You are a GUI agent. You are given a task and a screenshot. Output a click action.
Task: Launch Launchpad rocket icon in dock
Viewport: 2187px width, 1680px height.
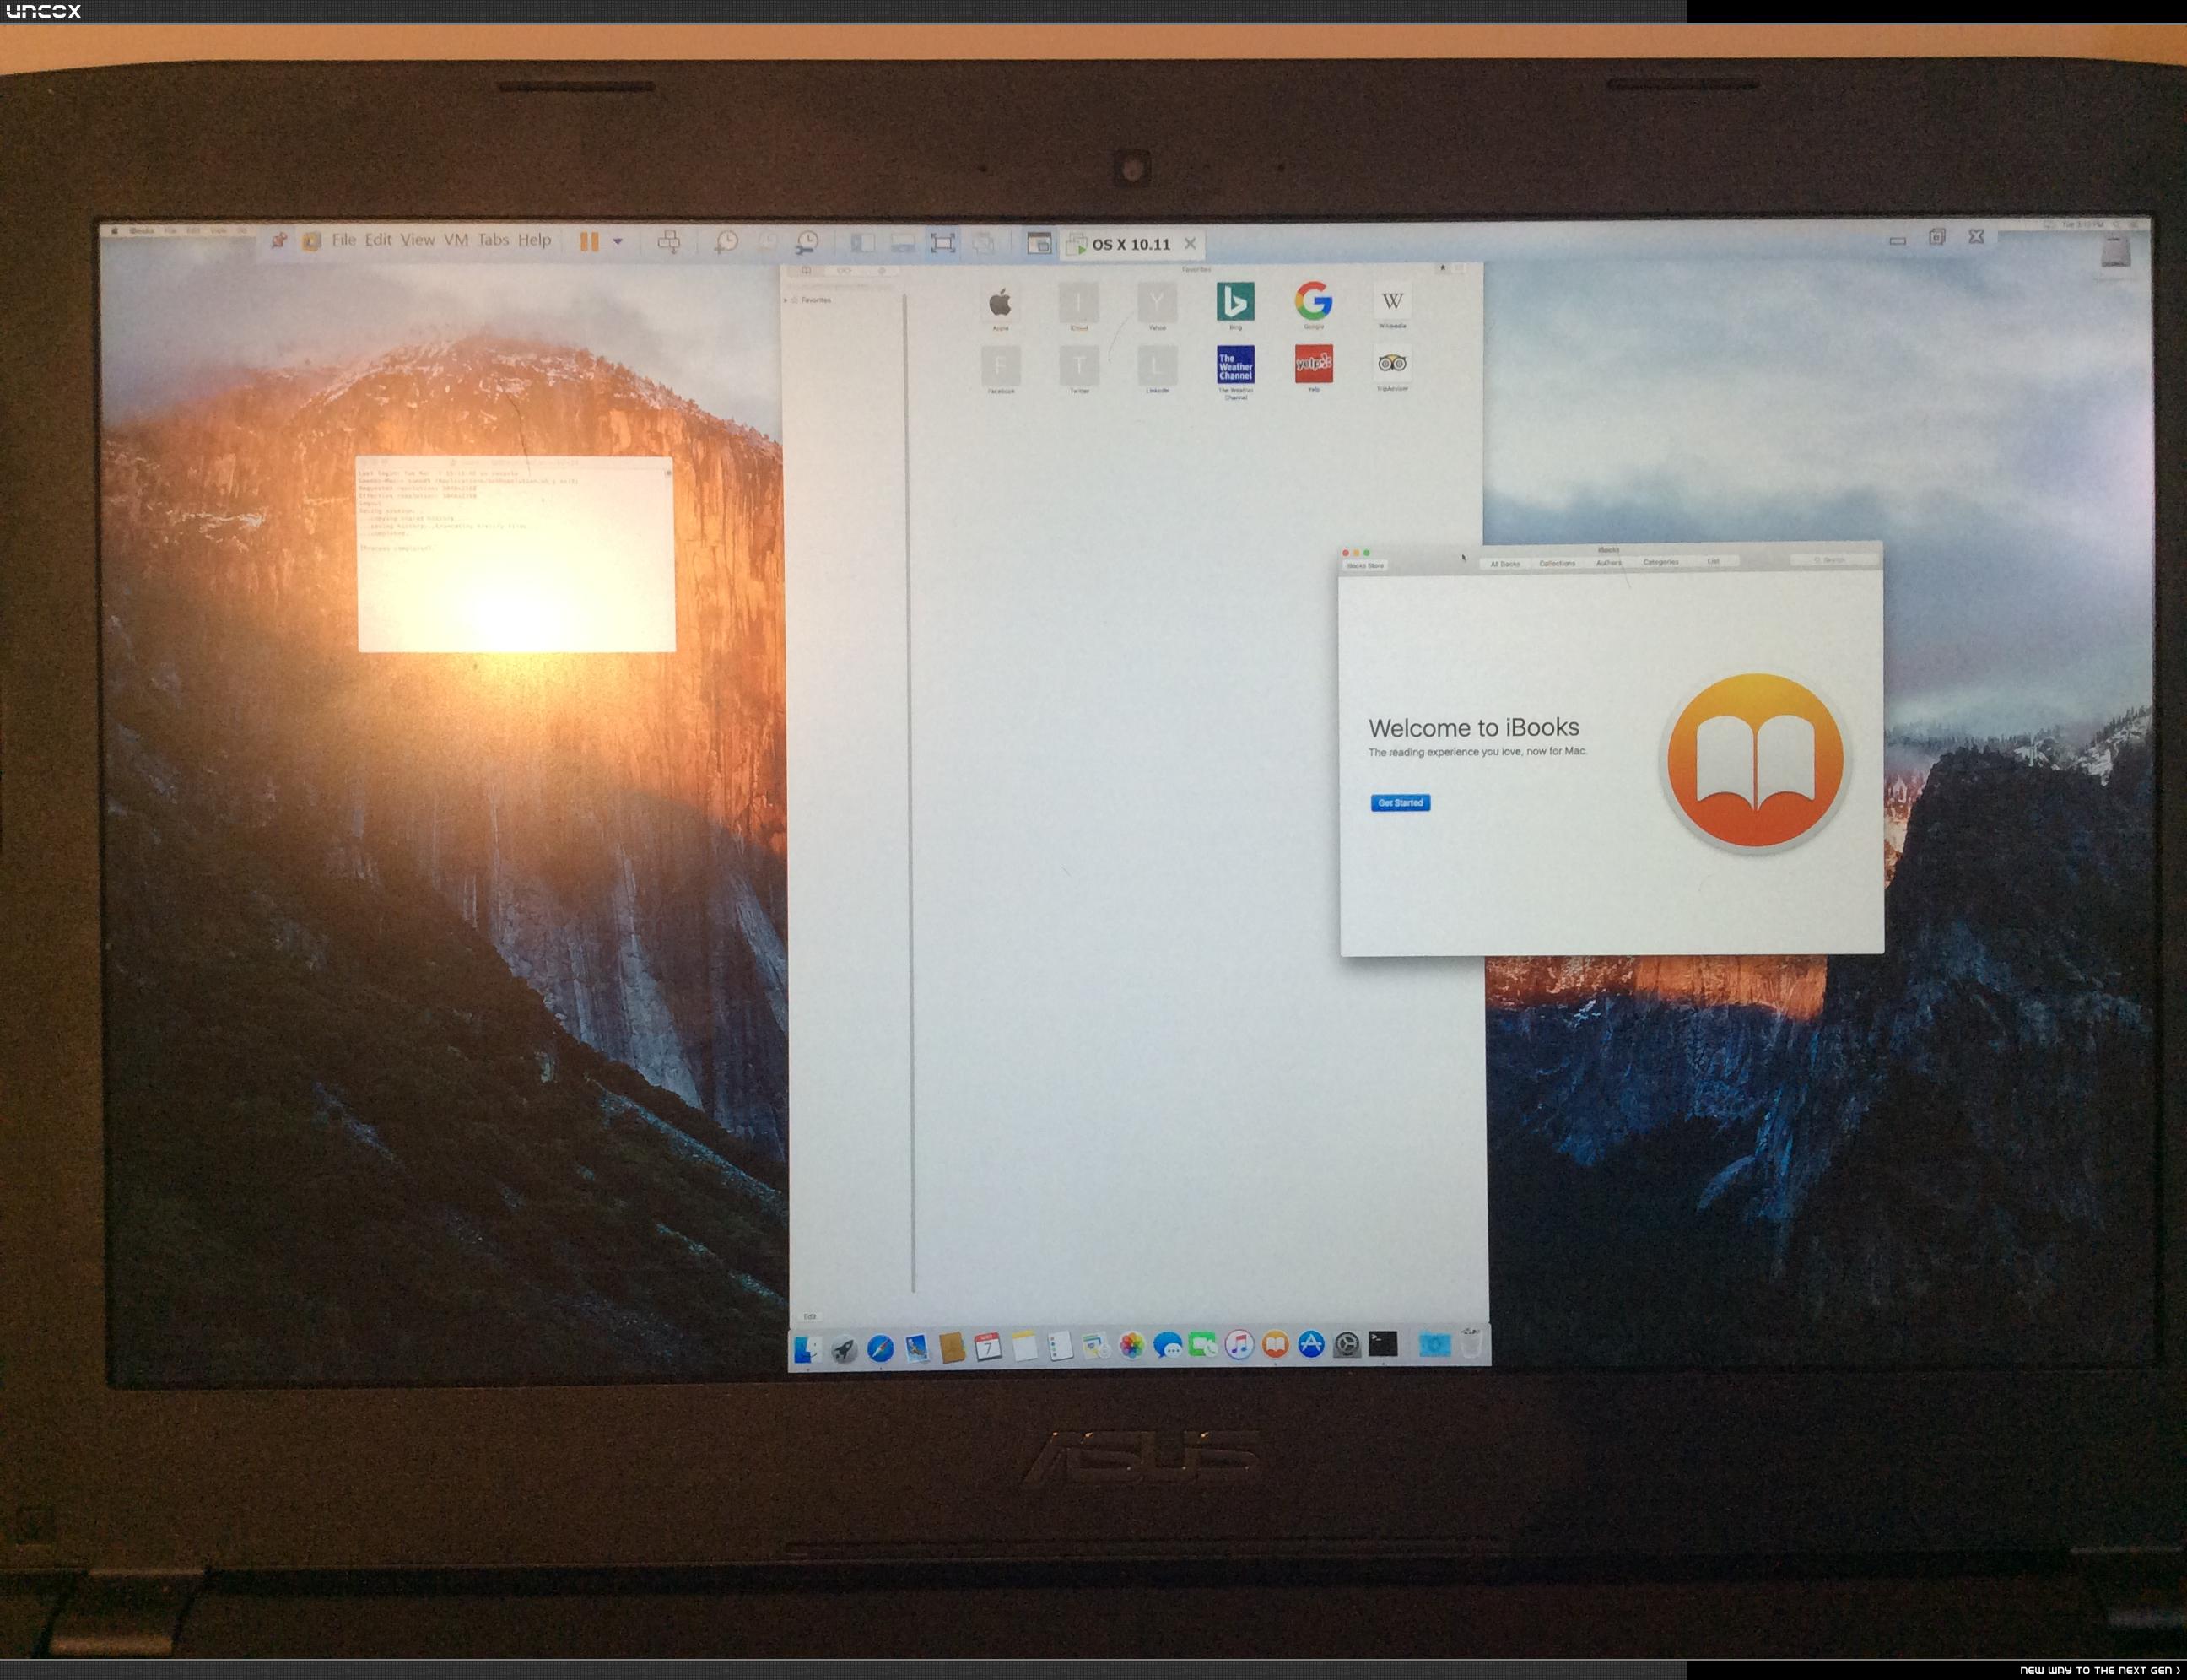coord(844,1349)
